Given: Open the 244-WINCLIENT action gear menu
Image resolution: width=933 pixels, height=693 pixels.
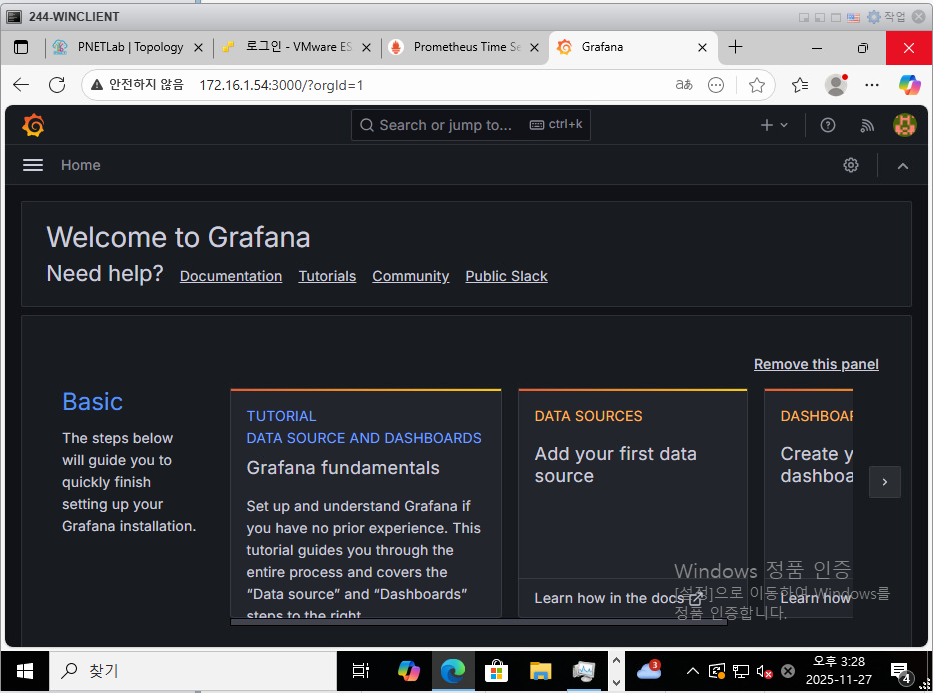Looking at the screenshot, I should [x=885, y=17].
